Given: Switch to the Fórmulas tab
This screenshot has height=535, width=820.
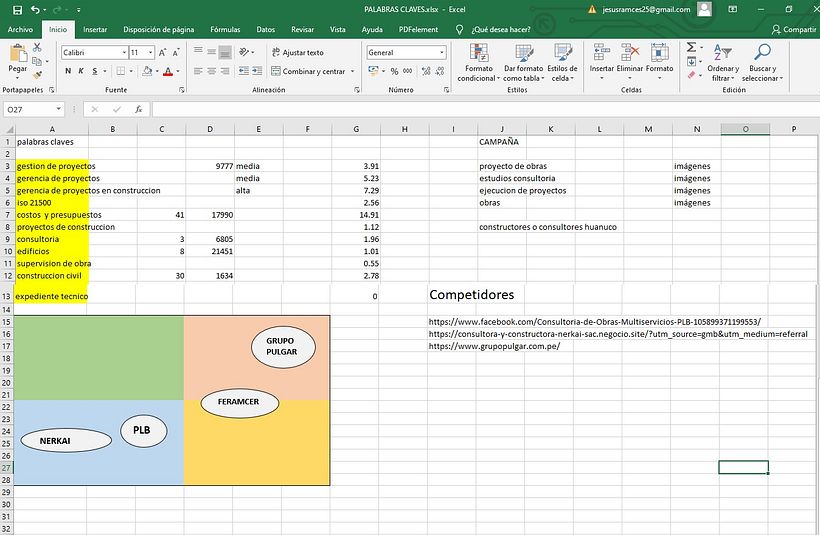Looking at the screenshot, I should pos(225,29).
